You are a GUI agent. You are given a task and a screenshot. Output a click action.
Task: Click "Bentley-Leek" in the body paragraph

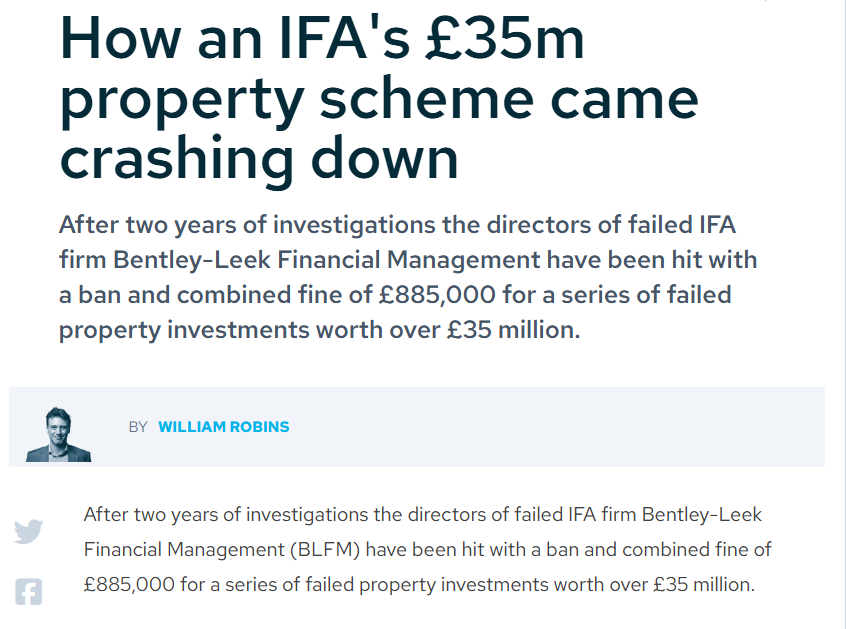701,515
